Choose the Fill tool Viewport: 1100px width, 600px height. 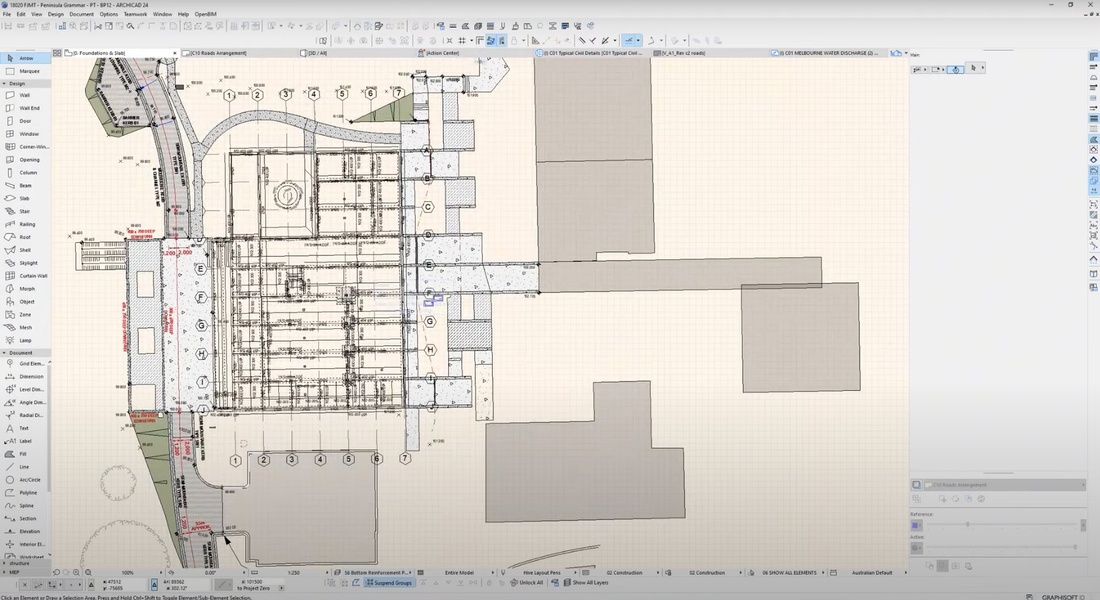click(24, 453)
